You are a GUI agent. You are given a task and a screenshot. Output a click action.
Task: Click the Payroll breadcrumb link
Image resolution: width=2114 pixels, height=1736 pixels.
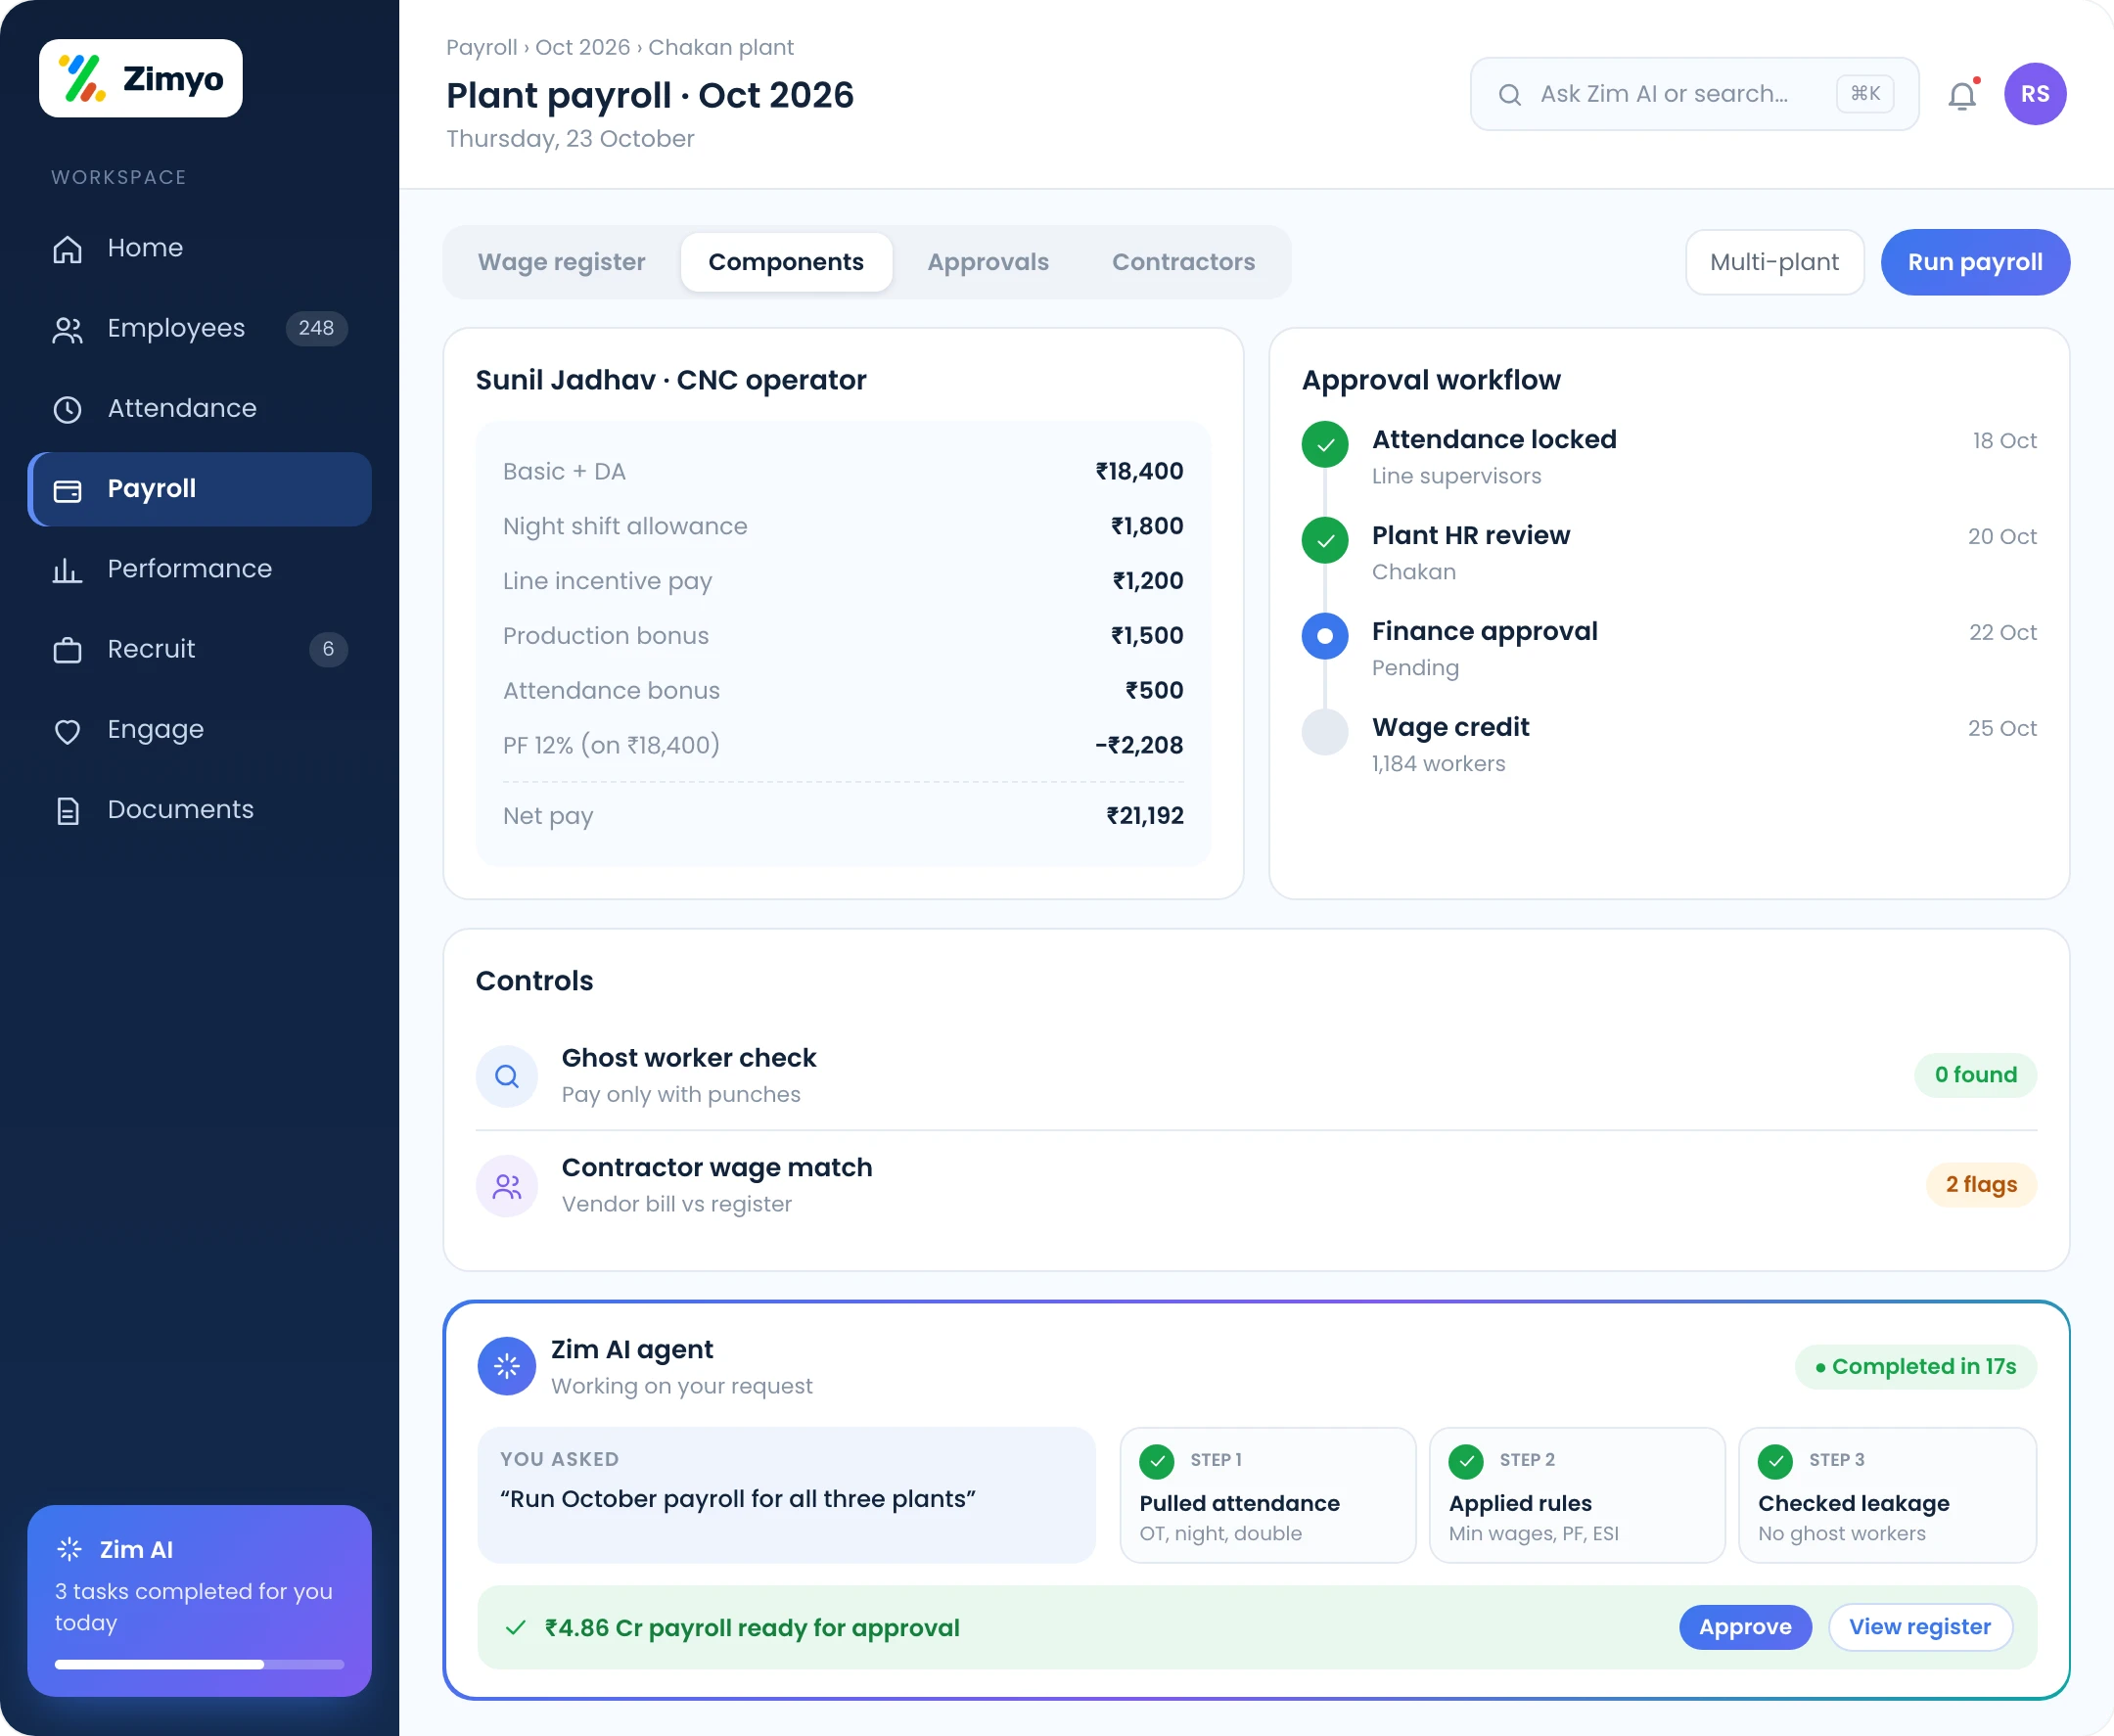click(x=481, y=47)
